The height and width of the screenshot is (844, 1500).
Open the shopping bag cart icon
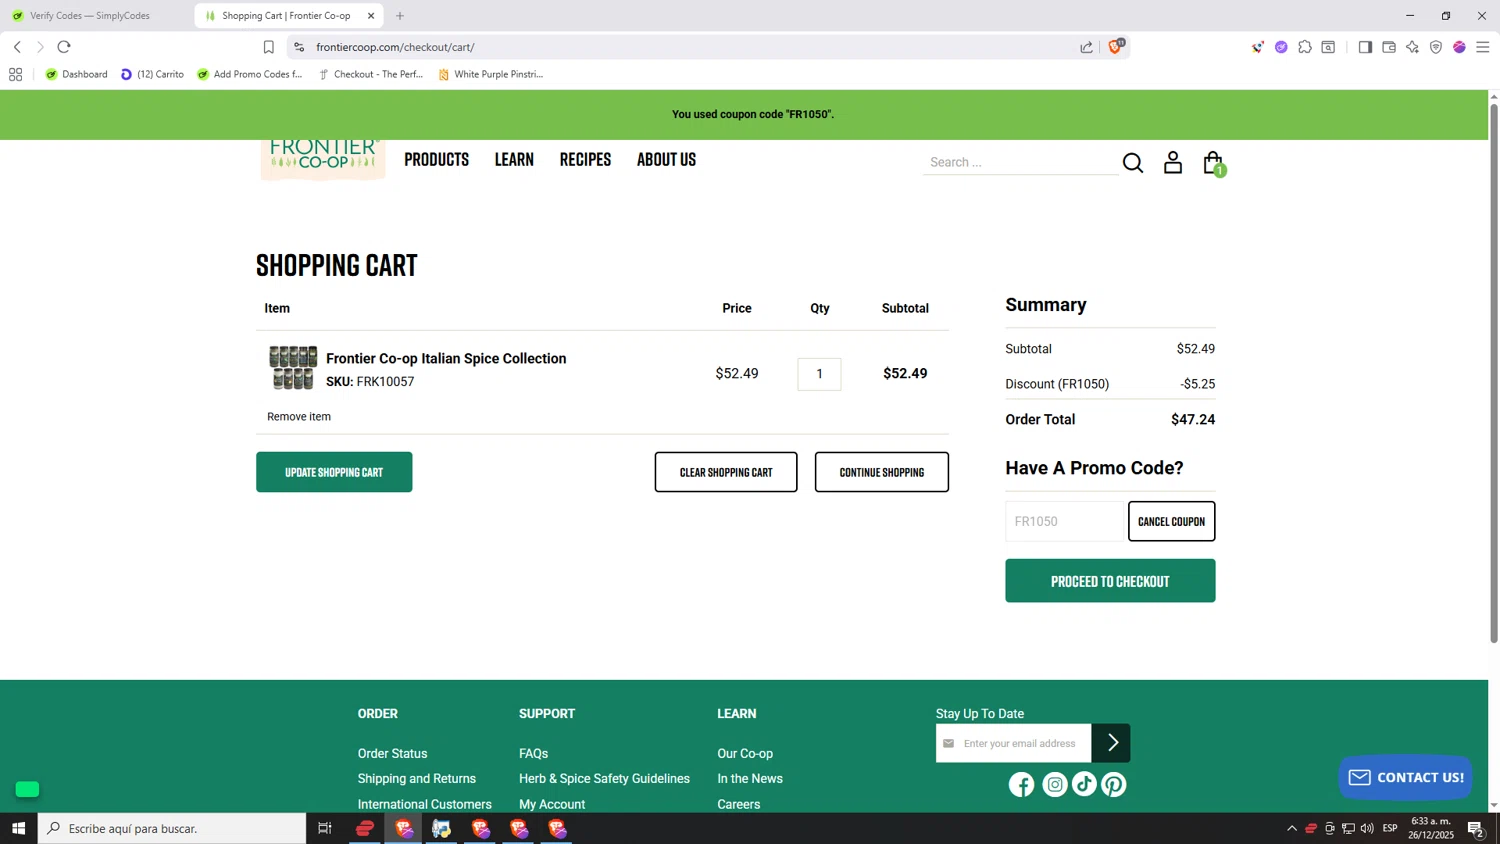pyautogui.click(x=1213, y=162)
